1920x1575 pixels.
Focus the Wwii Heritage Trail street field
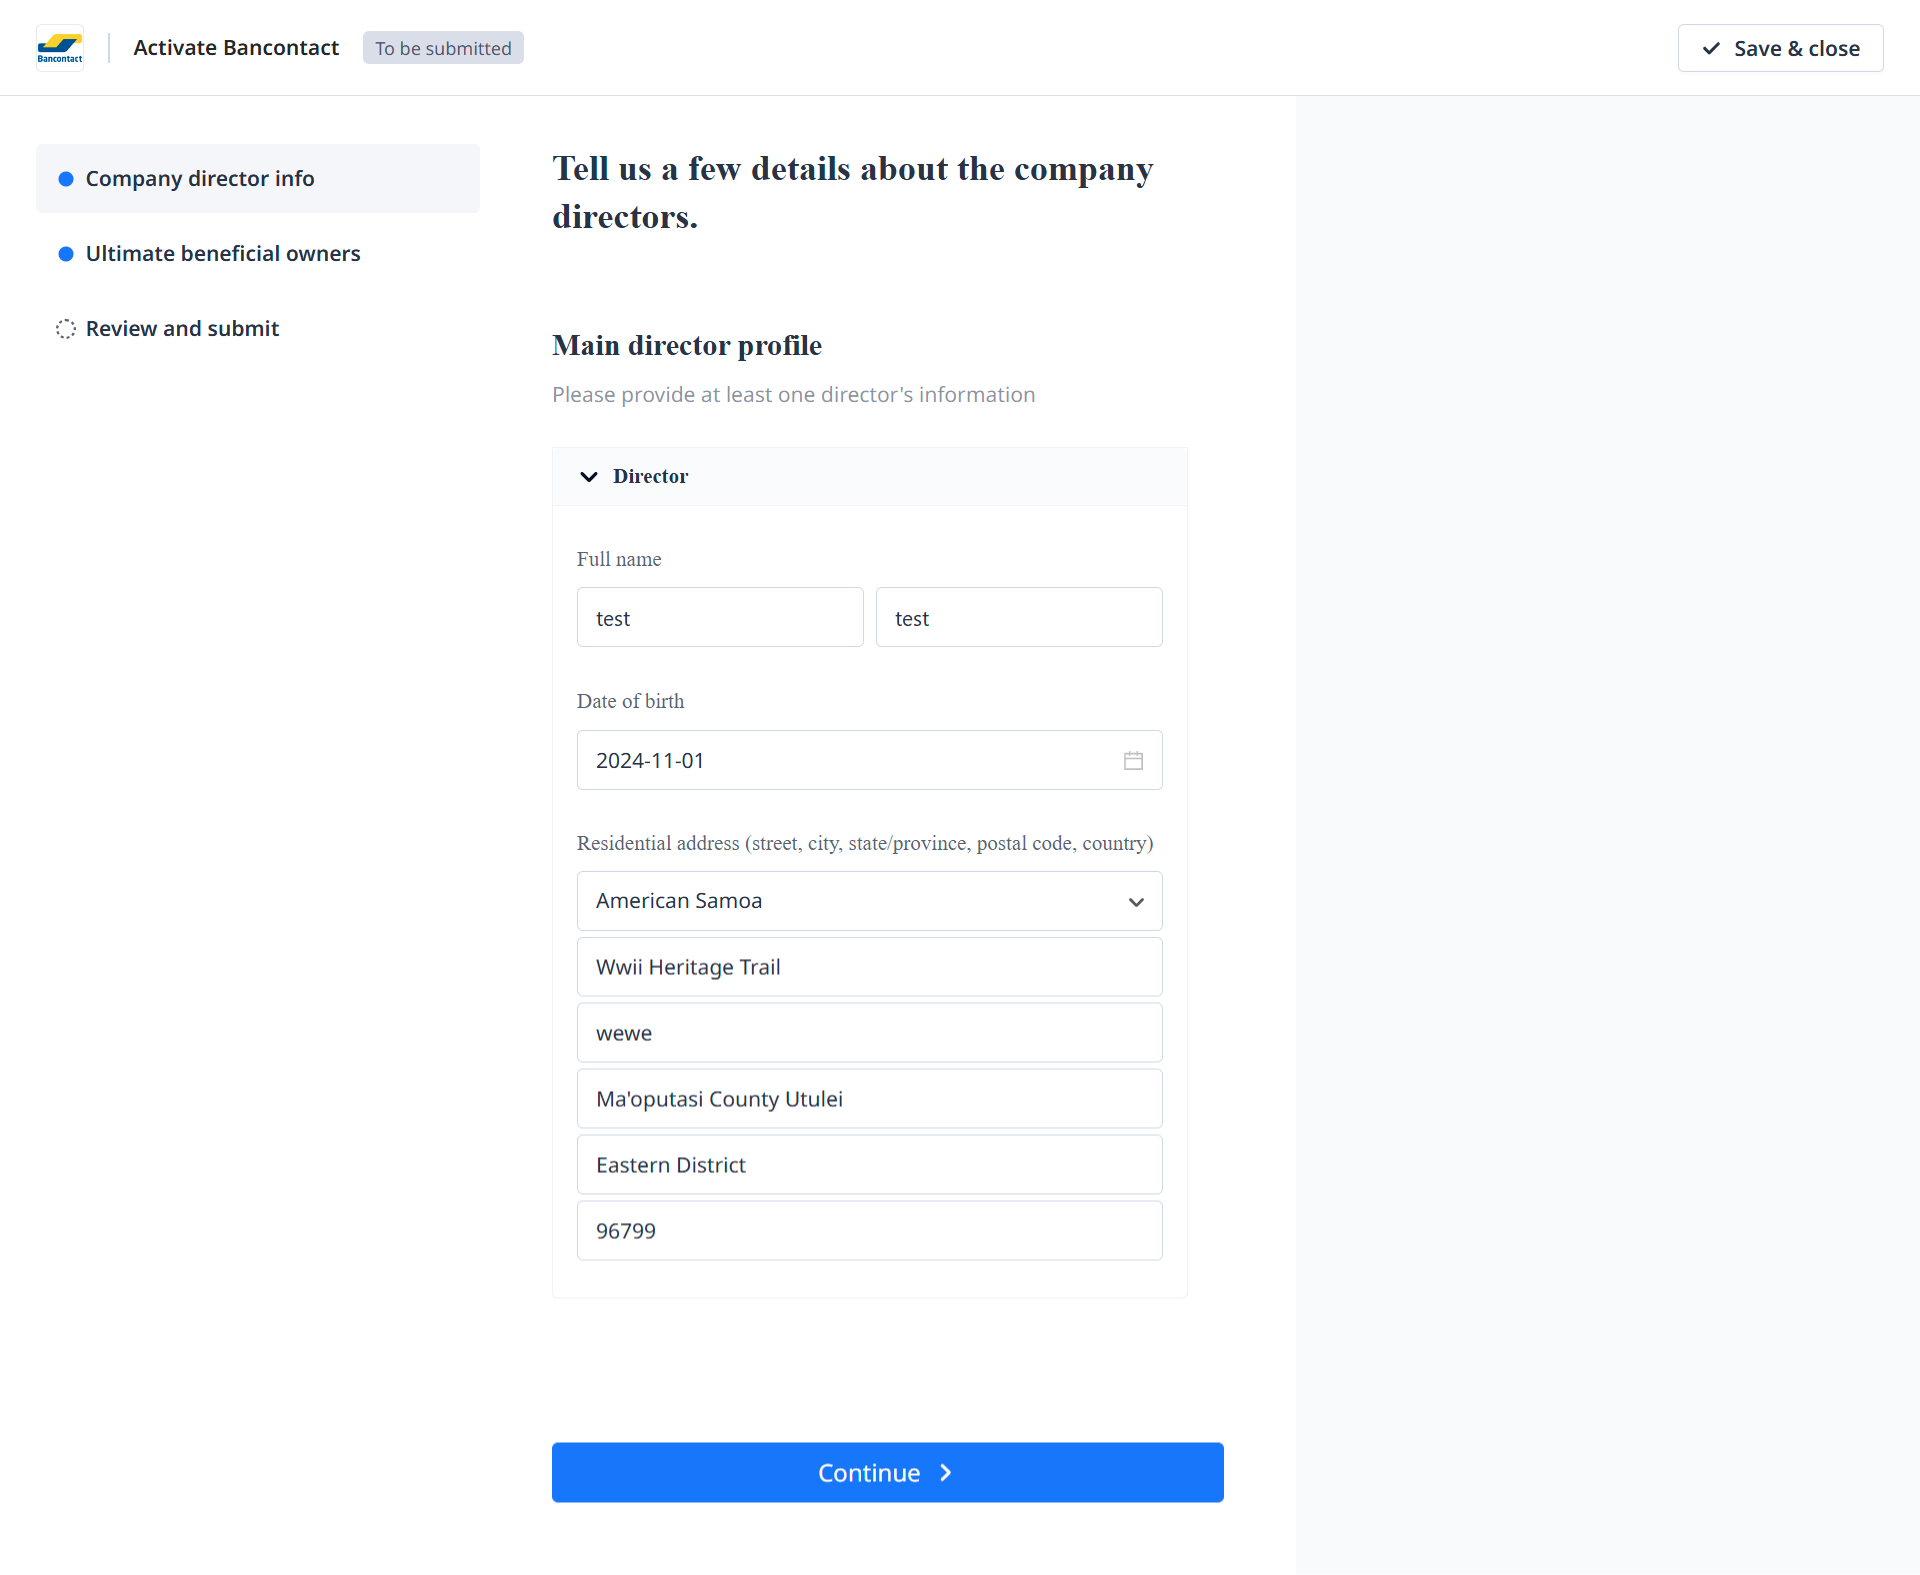[869, 967]
